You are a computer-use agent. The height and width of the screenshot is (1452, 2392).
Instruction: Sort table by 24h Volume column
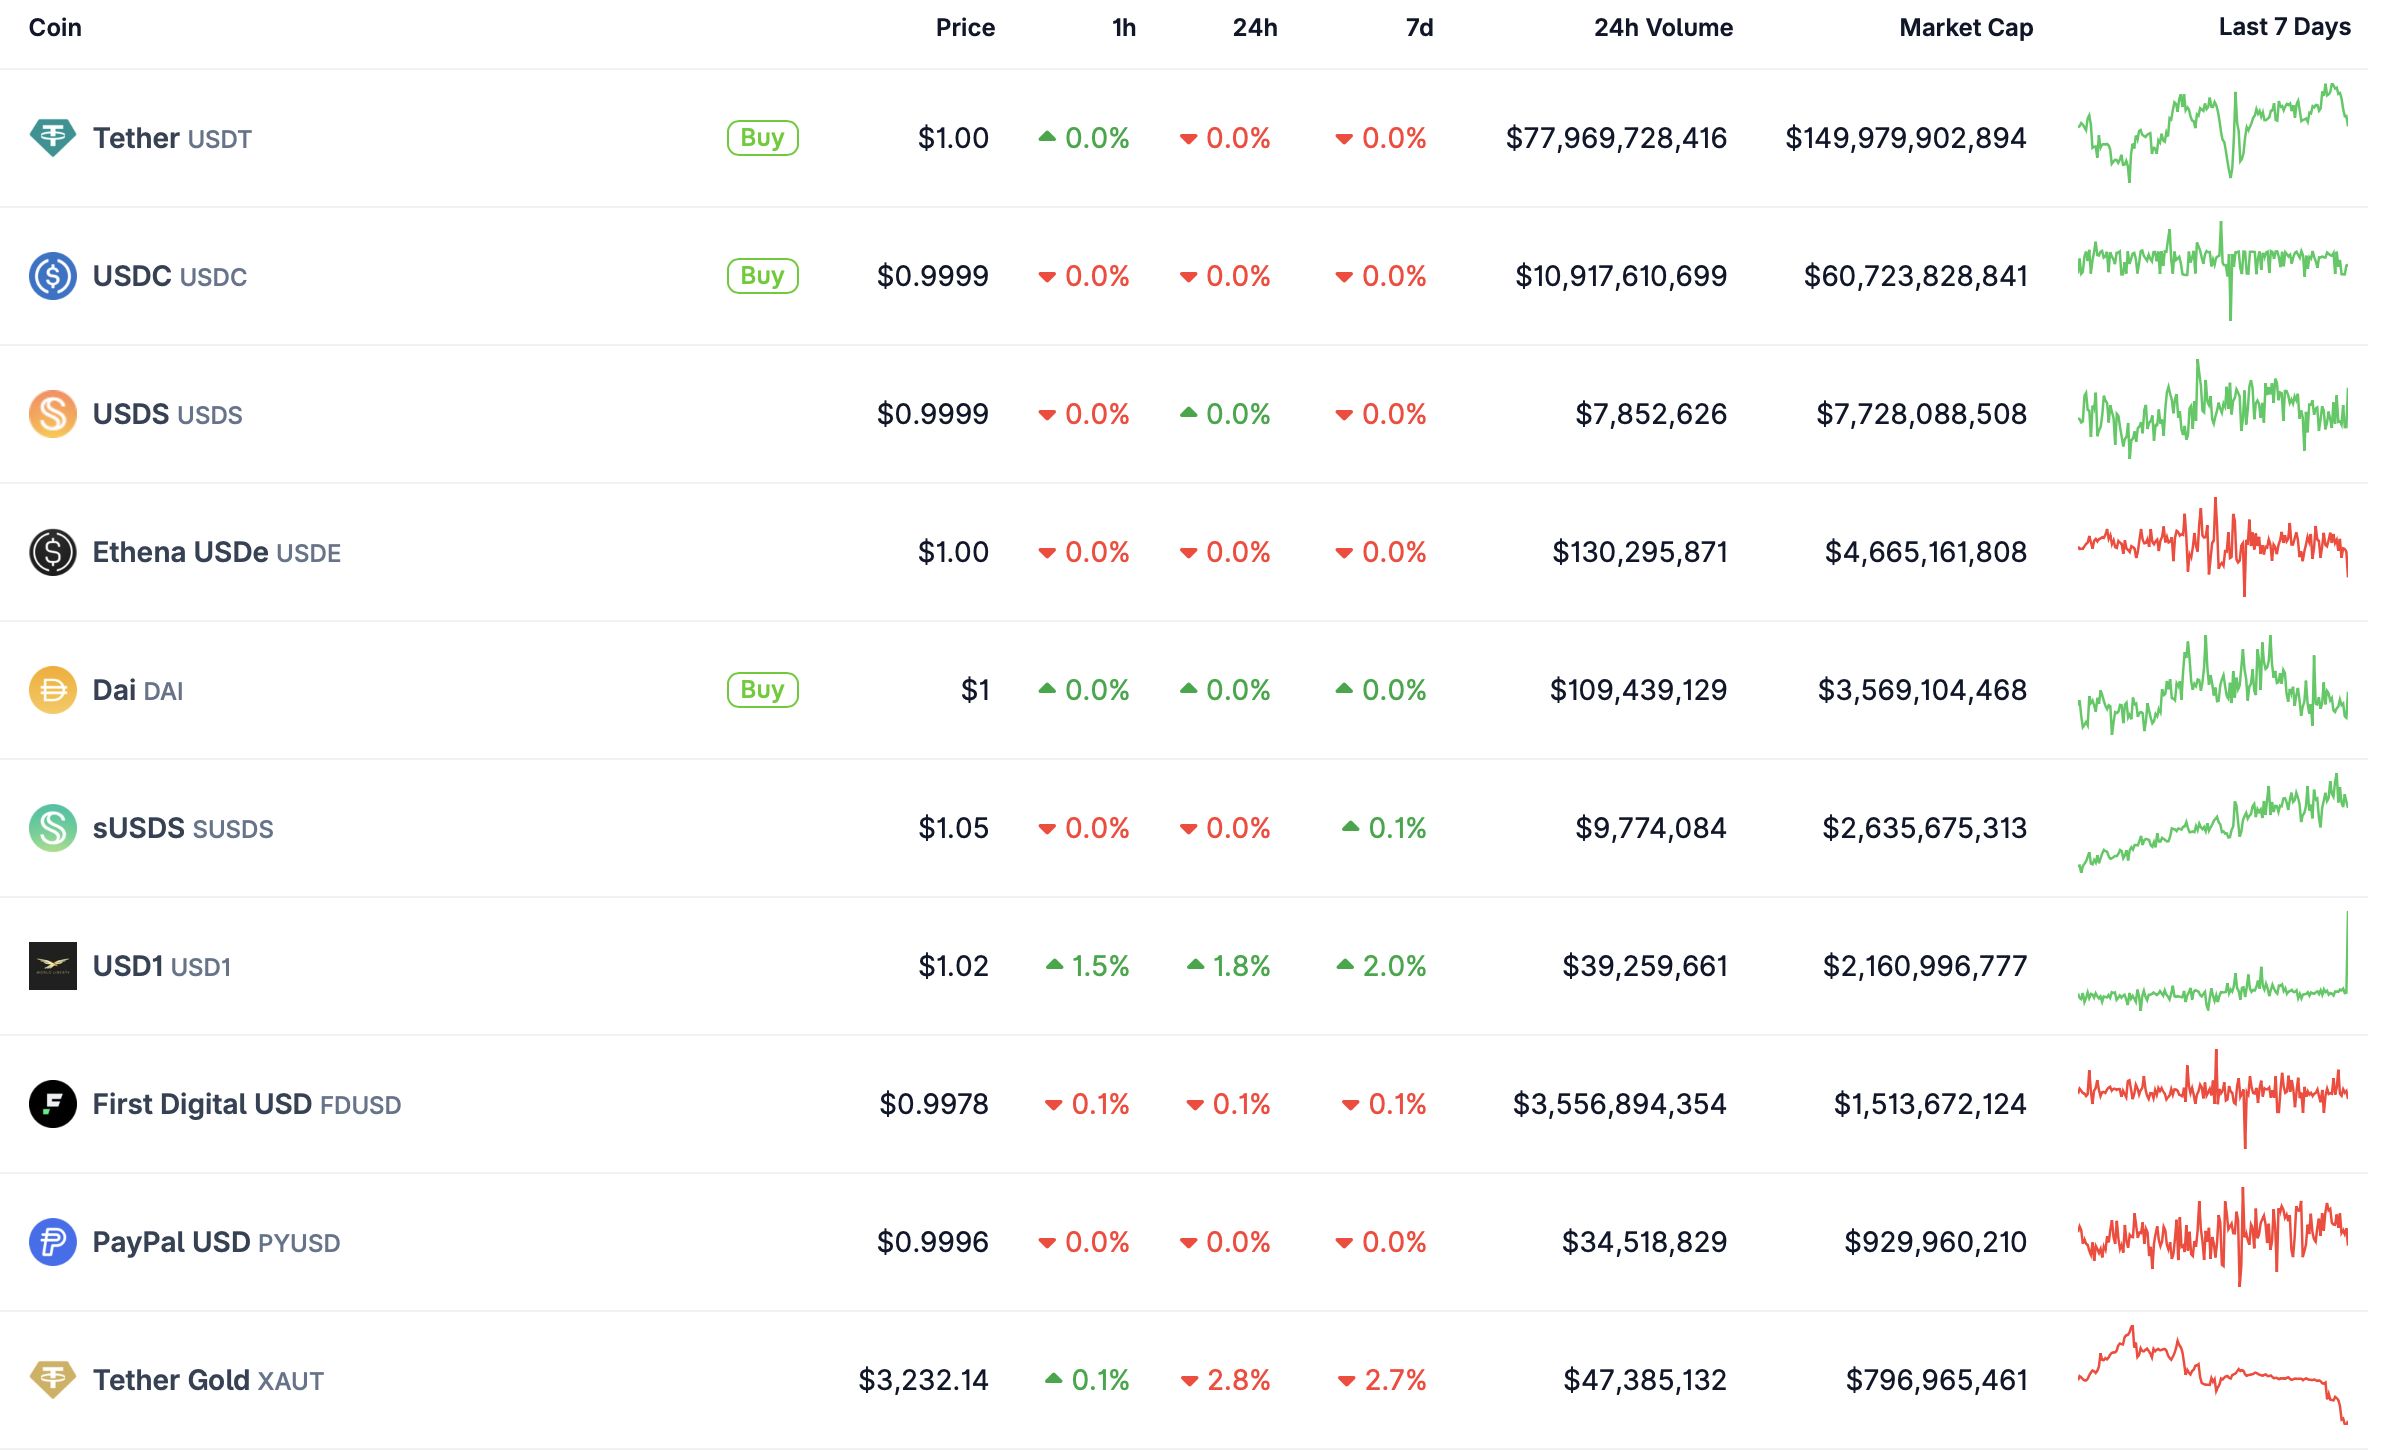click(1662, 28)
